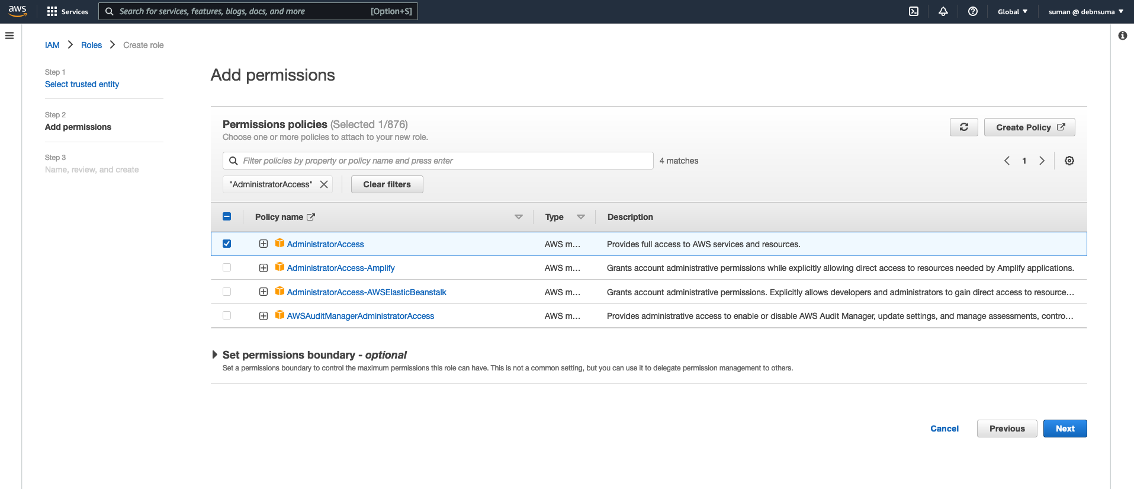Focus the top AWS services search box
Image resolution: width=1135 pixels, height=489 pixels.
tap(258, 12)
